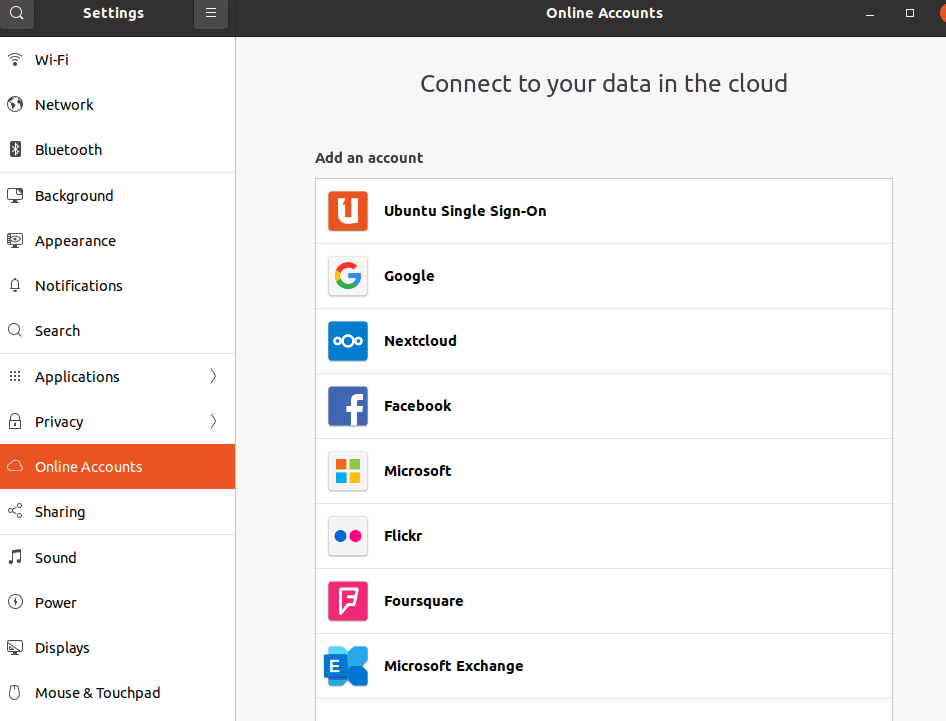Screen dimensions: 946x721
Task: Click the Bluetooth symbol icon
Action: 15,149
